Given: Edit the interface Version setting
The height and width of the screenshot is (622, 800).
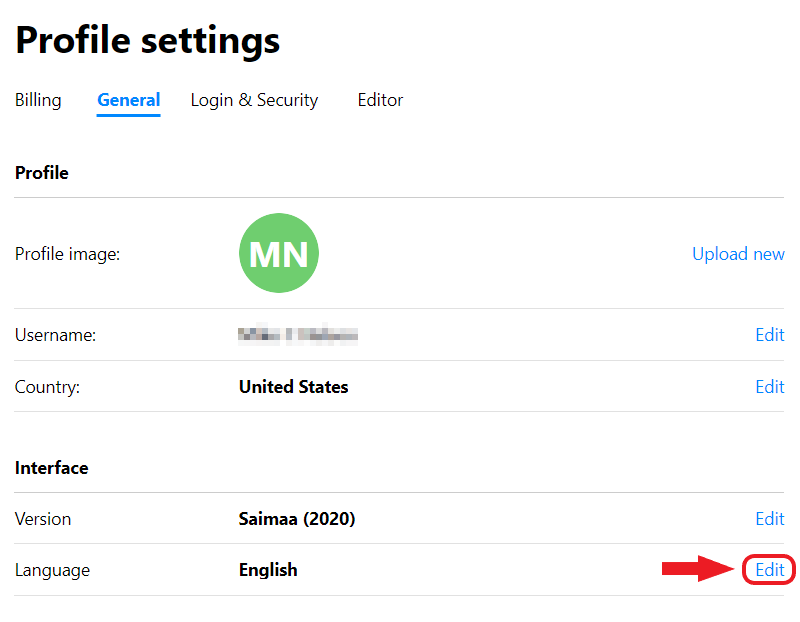Looking at the screenshot, I should 770,519.
